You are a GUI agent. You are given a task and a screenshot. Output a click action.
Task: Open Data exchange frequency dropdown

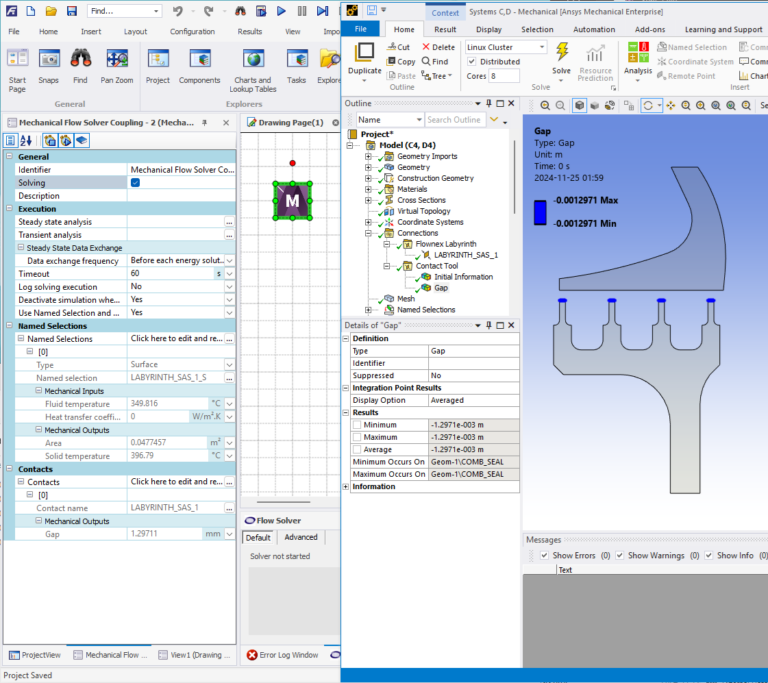click(229, 261)
